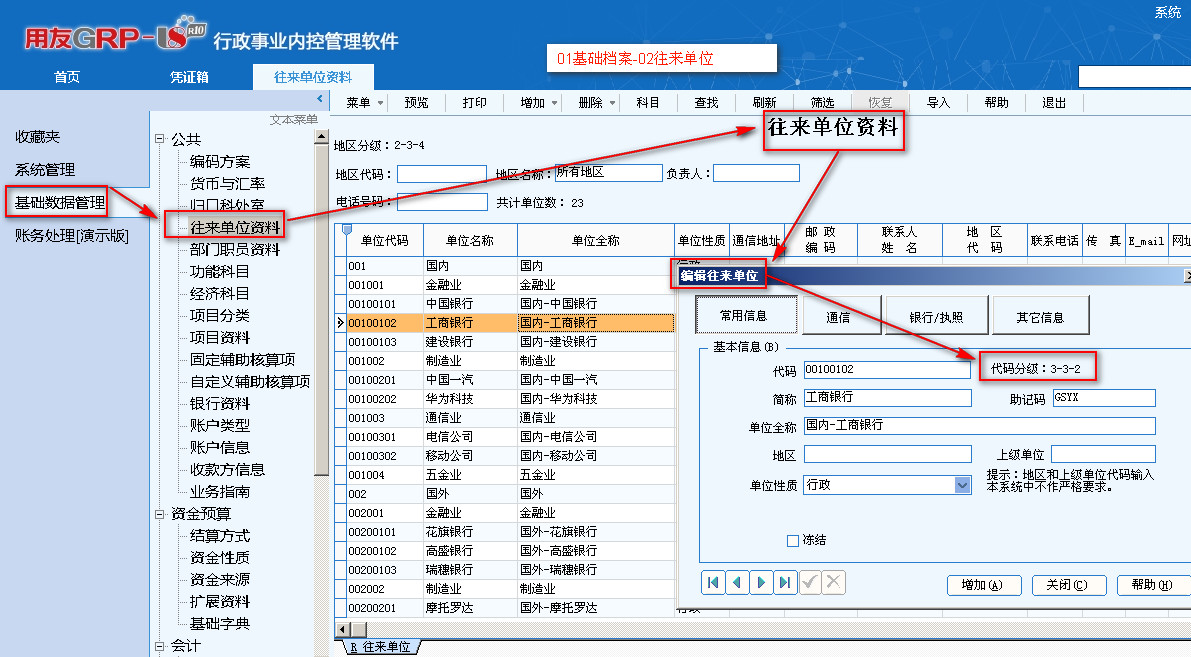Click the 增加(A) button in dialog

coord(982,585)
